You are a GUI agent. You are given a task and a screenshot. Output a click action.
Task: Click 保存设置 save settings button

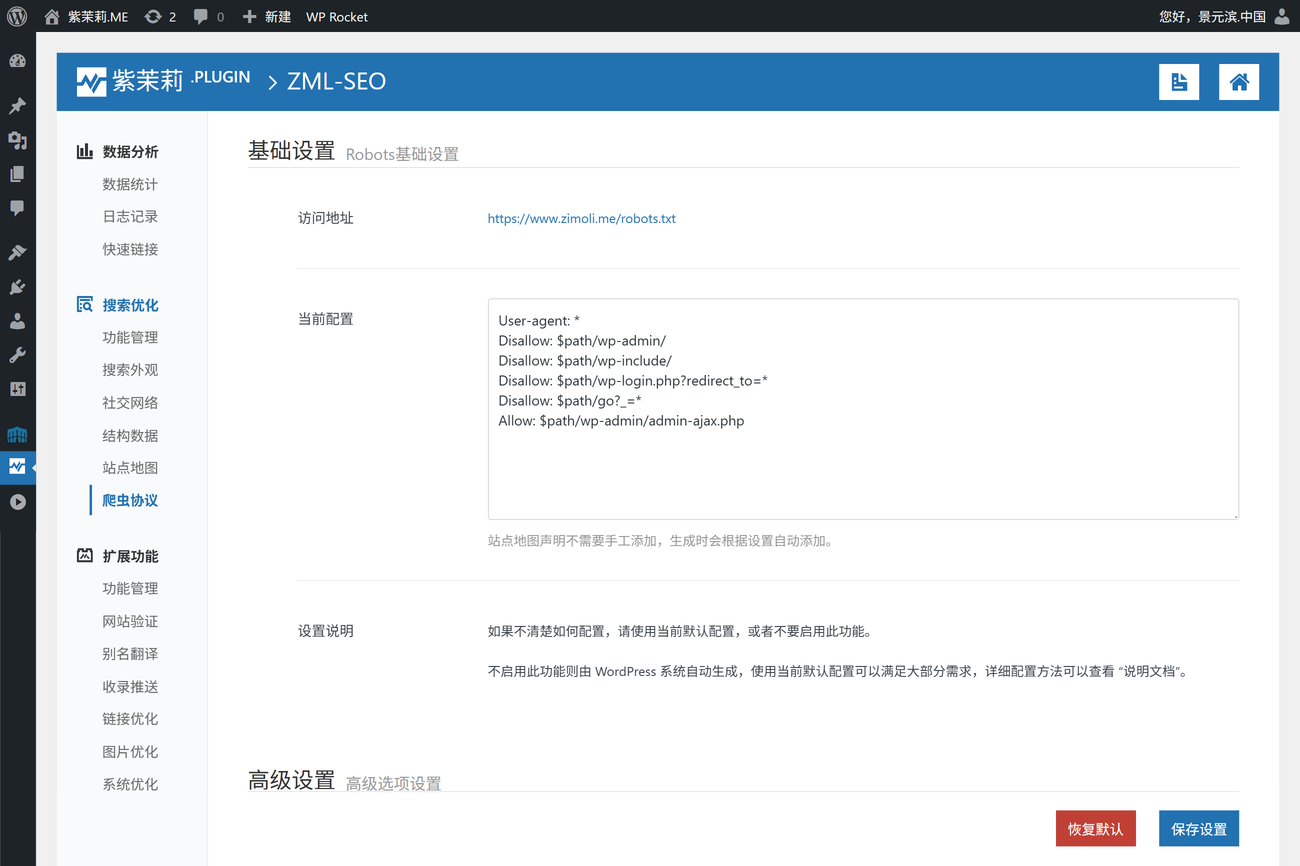pos(1199,829)
